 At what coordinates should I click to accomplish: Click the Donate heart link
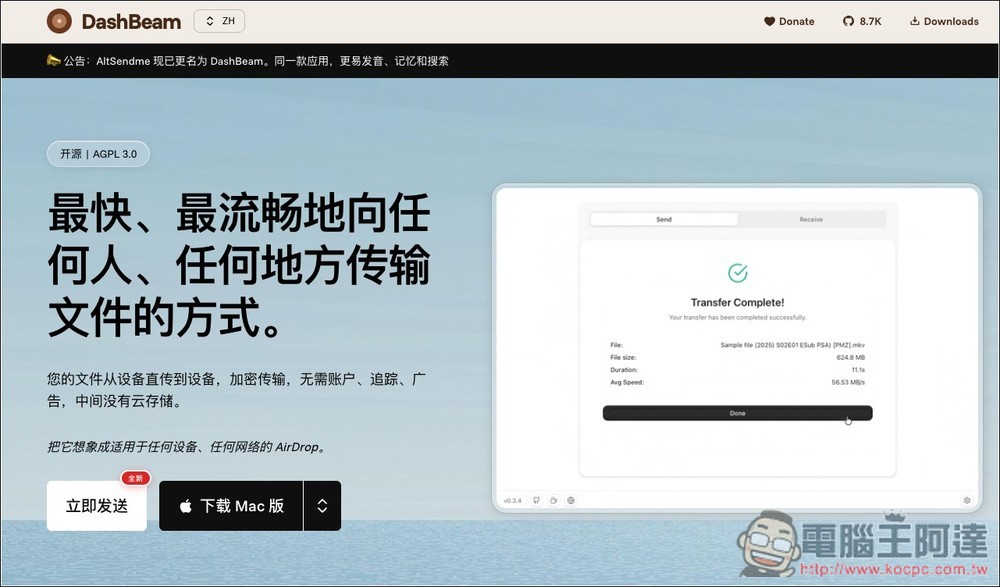tap(789, 21)
